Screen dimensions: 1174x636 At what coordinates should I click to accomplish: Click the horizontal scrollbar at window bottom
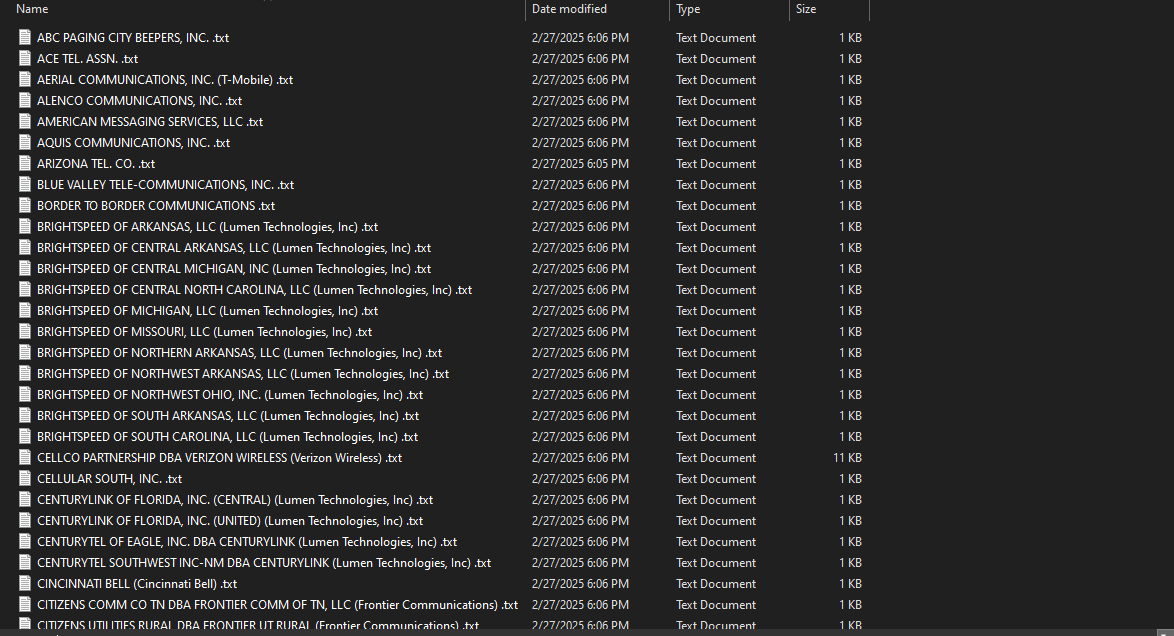pos(577,632)
